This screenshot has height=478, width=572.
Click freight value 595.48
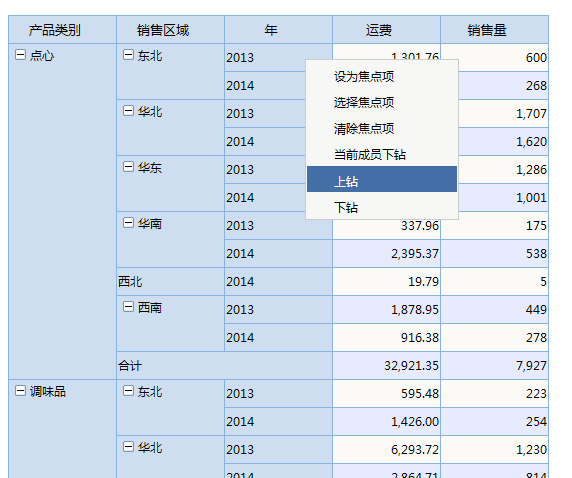tap(386, 393)
